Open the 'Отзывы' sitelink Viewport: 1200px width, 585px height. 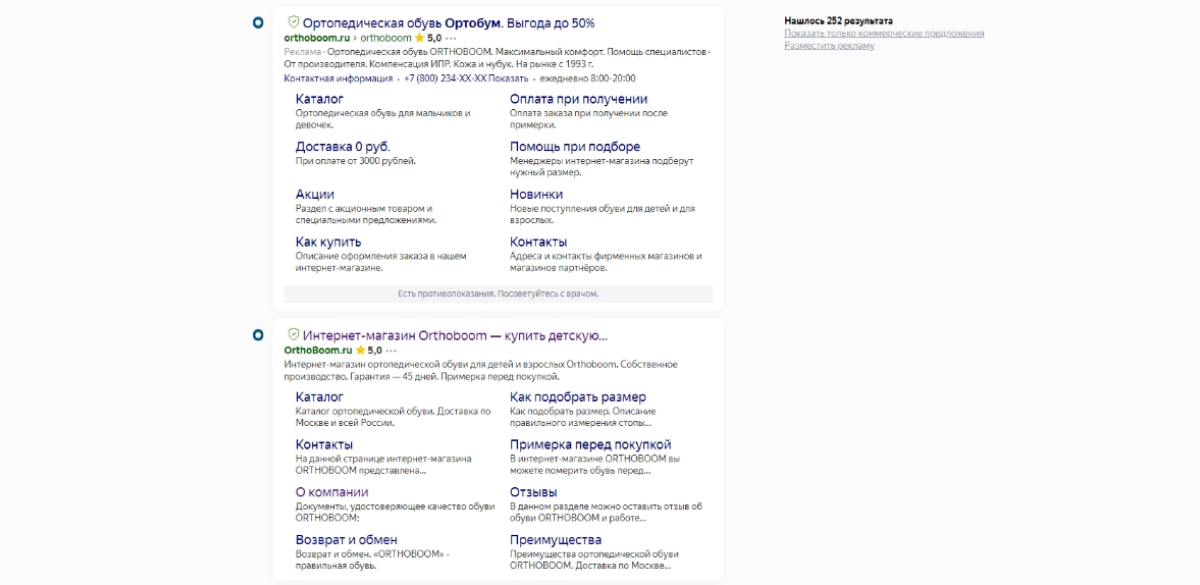pos(534,492)
